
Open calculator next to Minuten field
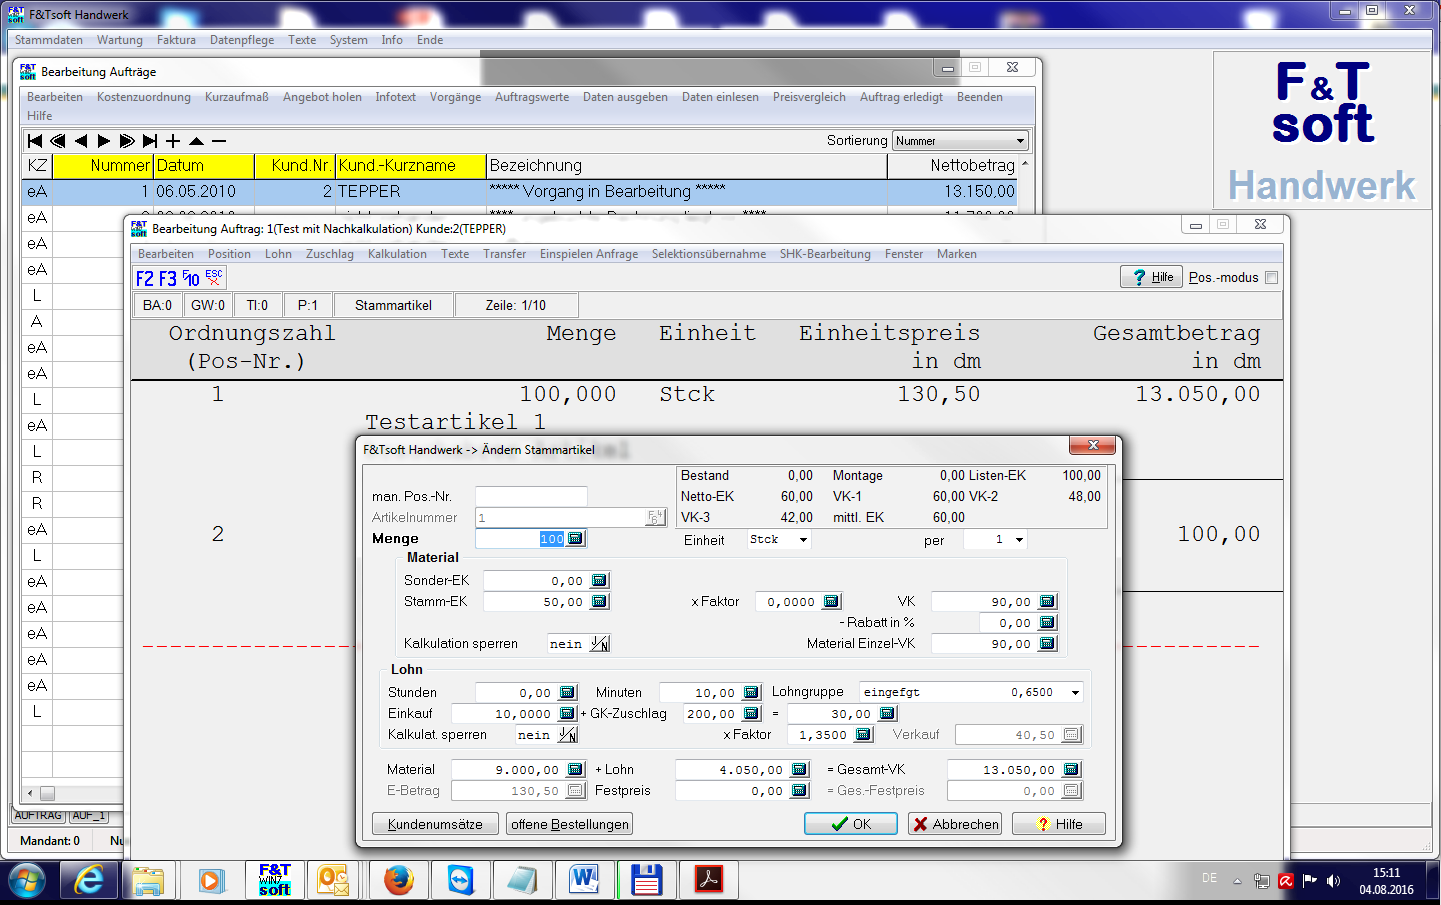pyautogui.click(x=751, y=693)
